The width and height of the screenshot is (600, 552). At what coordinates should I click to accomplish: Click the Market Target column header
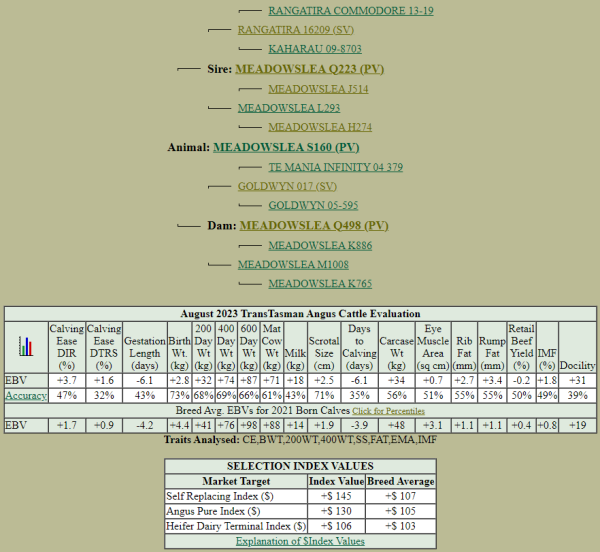[x=236, y=481]
